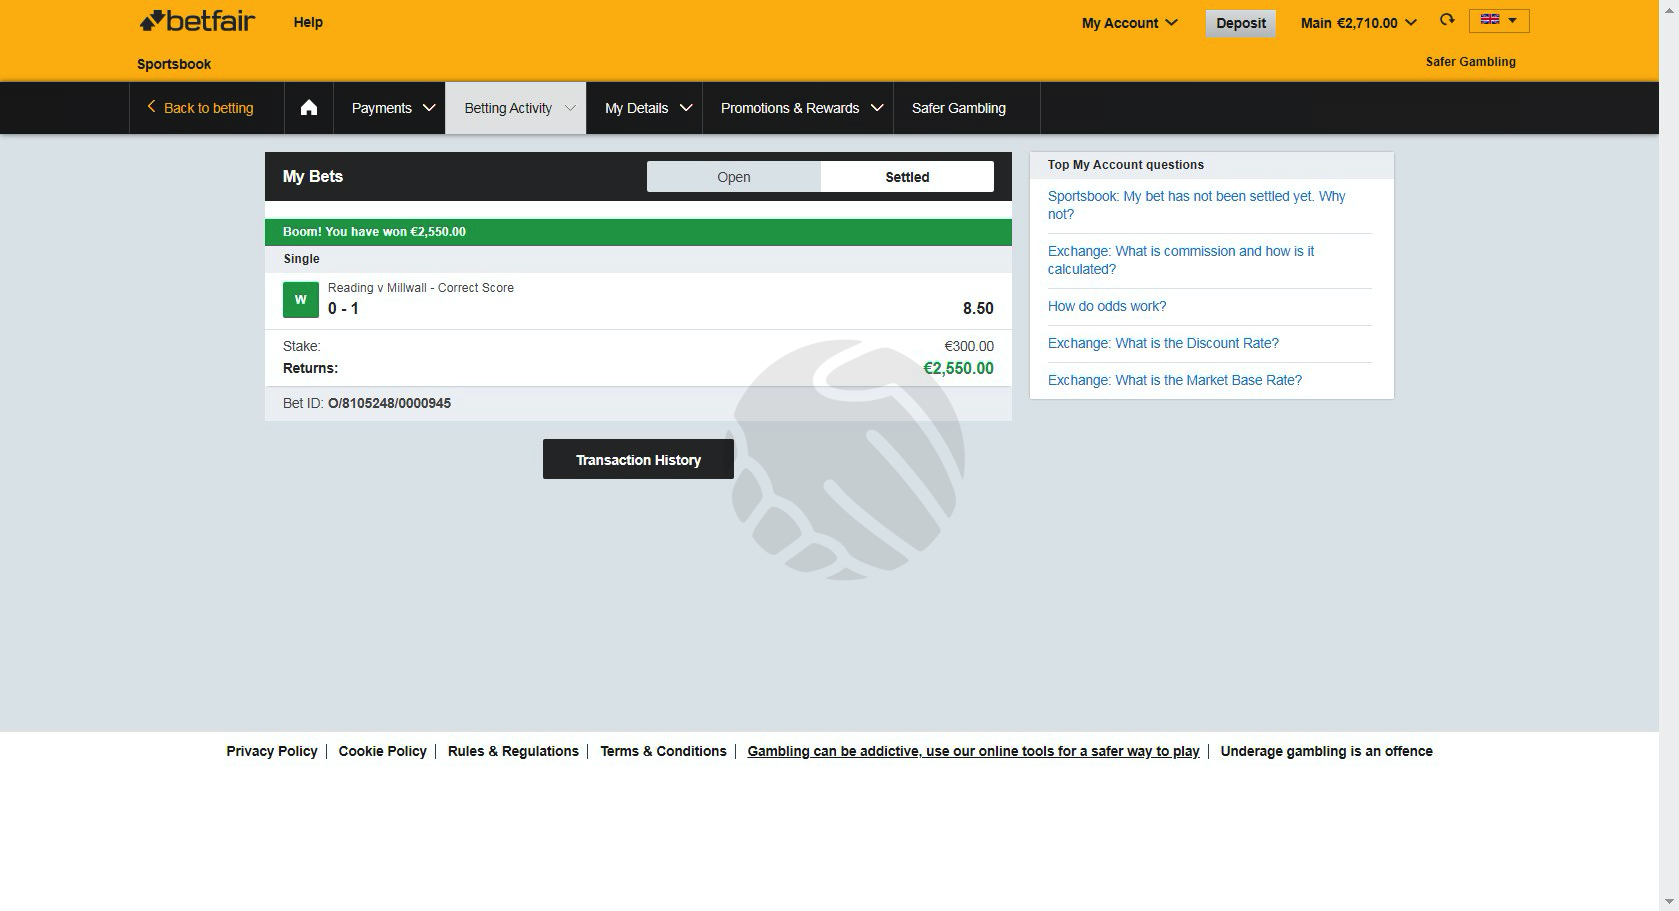Screen dimensions: 1679x911
Task: Open the UK flag language selector
Action: 1499,20
